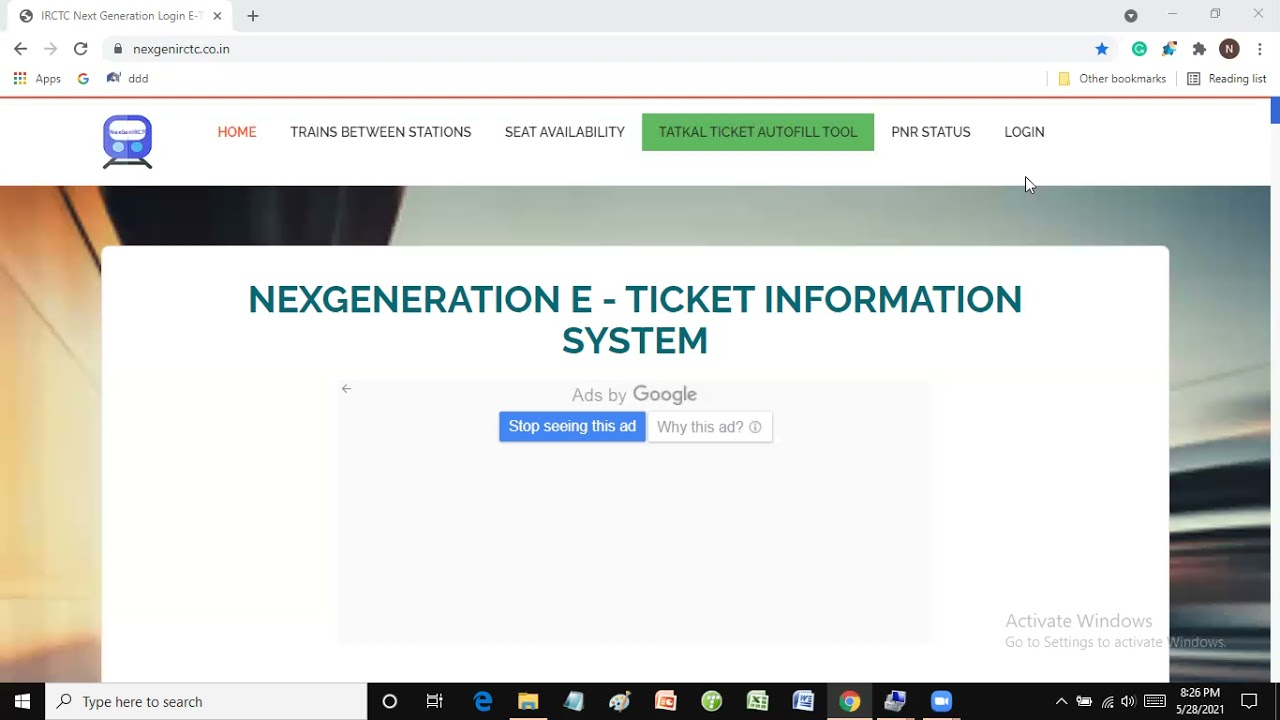1280x720 pixels.
Task: Open the notification Action Center icon
Action: 1249,701
